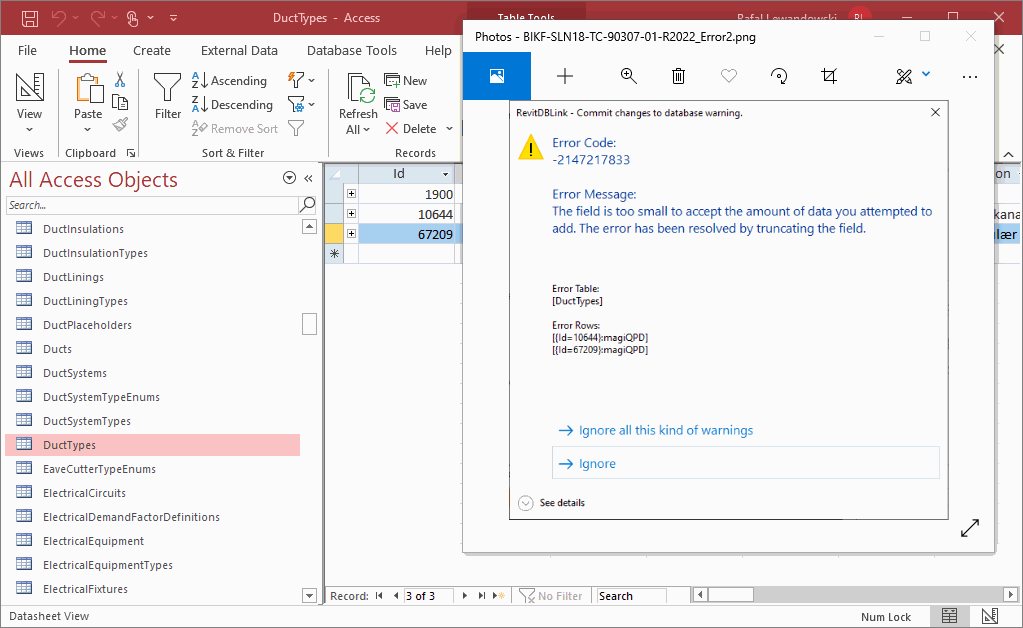Click the Paste clipboard icon
The width and height of the screenshot is (1023, 628).
click(89, 88)
